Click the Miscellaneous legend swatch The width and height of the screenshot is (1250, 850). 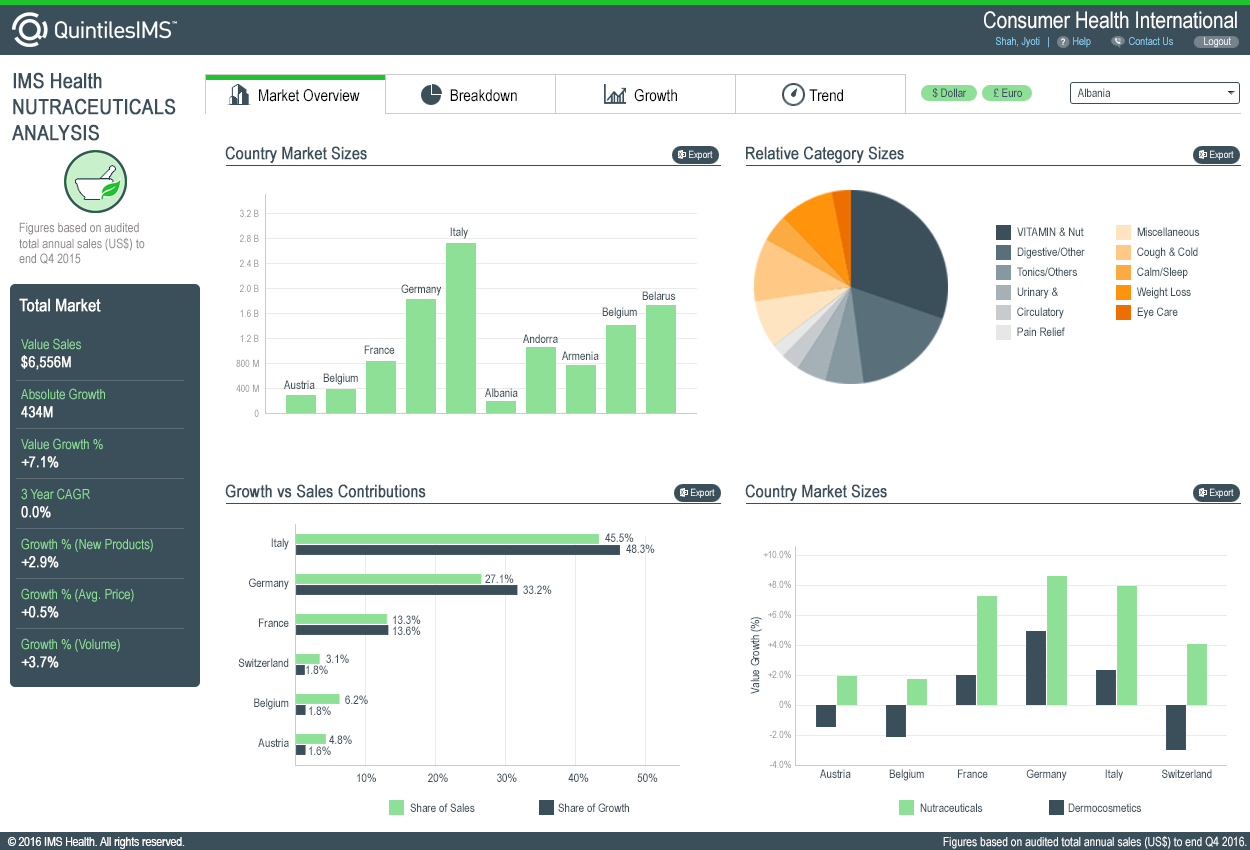1123,232
